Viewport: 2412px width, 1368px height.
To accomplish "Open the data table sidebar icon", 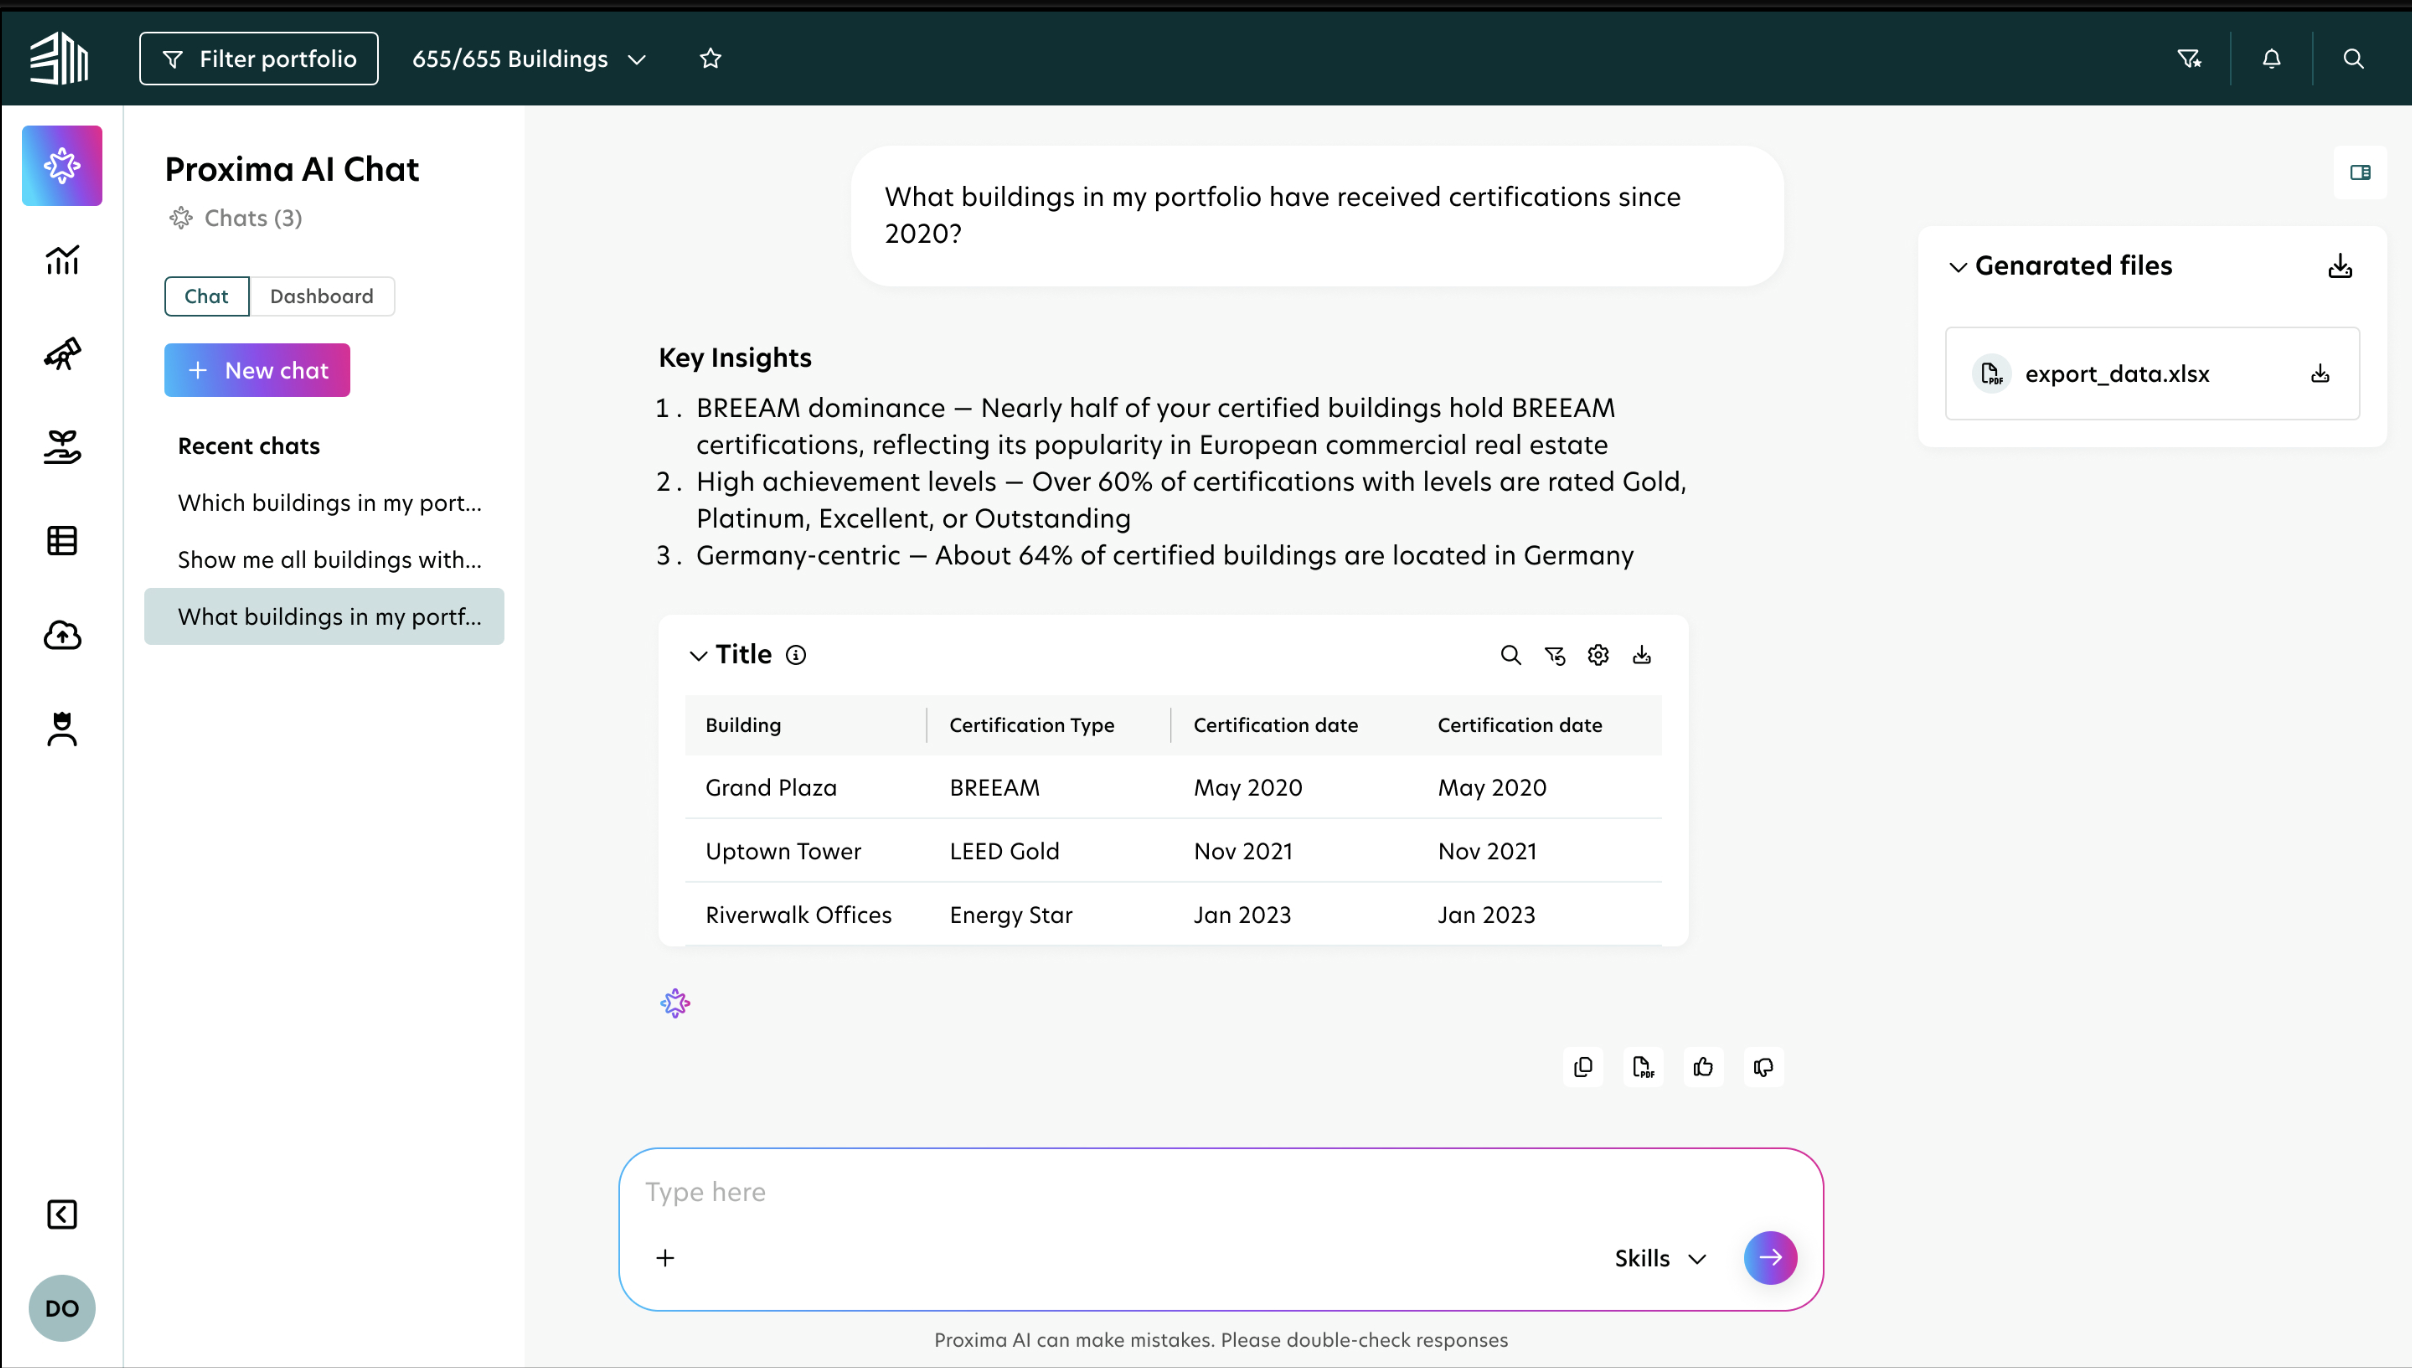I will point(62,541).
